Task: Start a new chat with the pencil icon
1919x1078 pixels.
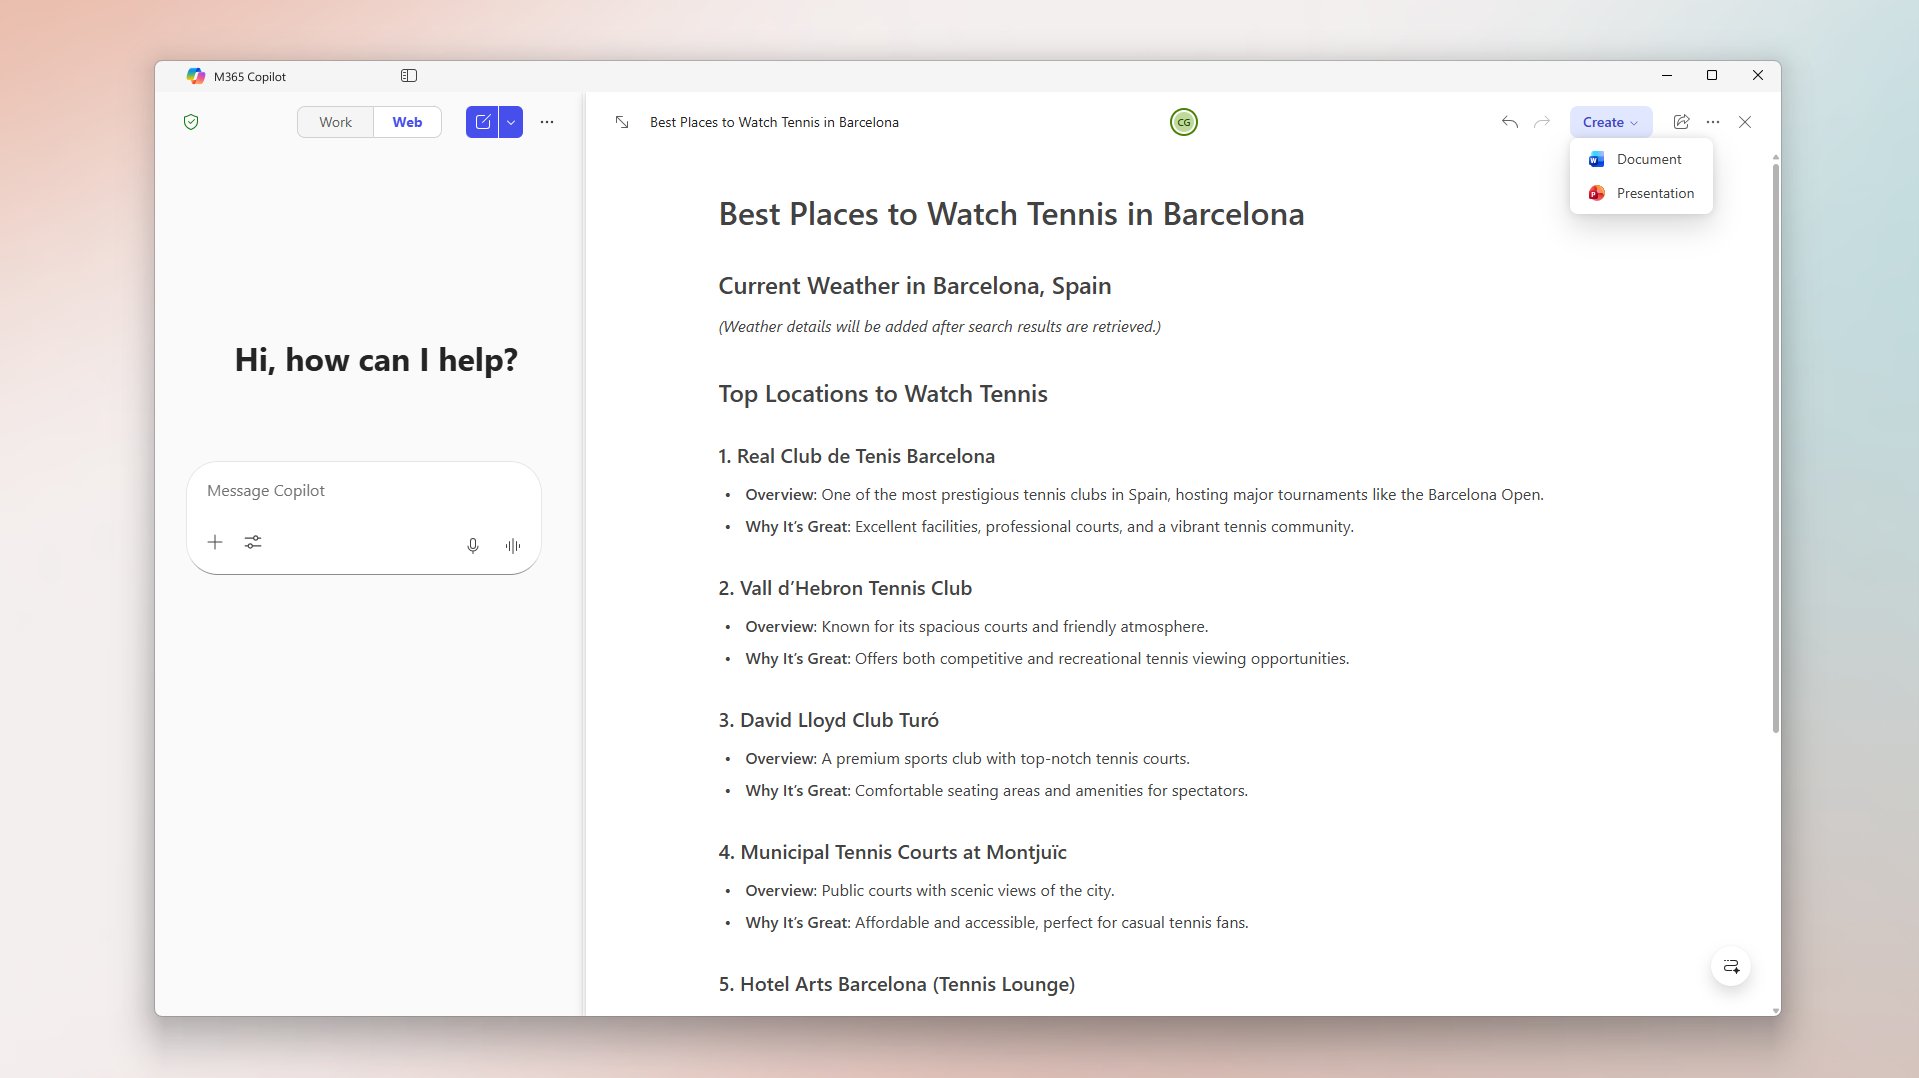Action: click(483, 121)
